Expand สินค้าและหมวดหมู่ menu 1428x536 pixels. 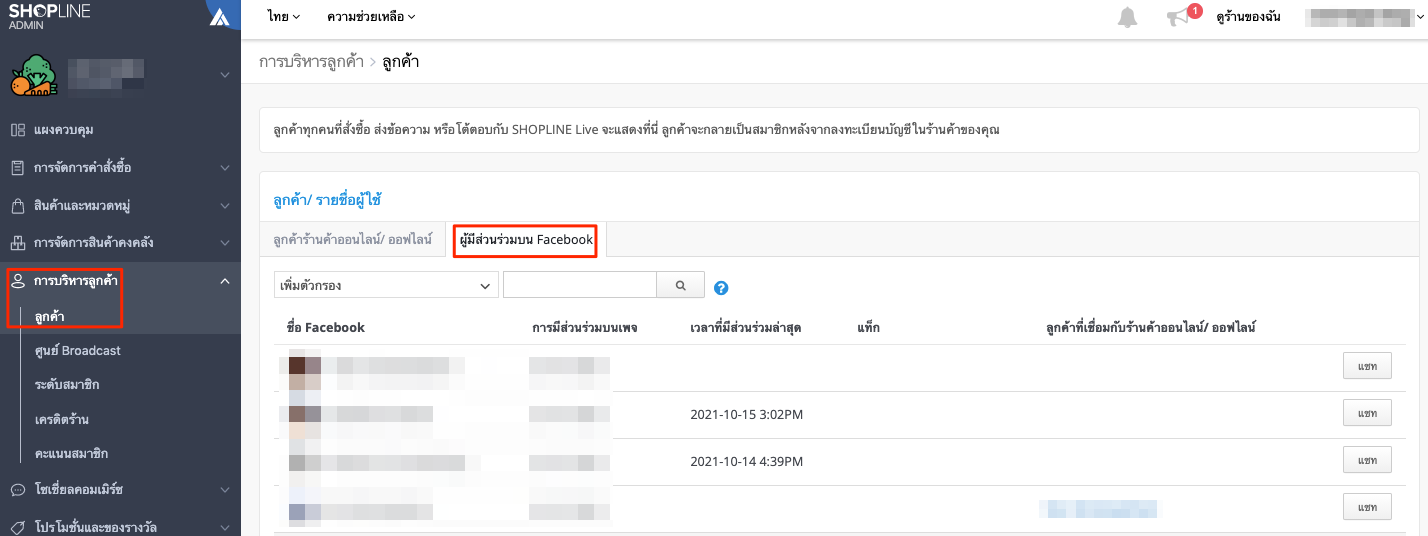pyautogui.click(x=224, y=206)
